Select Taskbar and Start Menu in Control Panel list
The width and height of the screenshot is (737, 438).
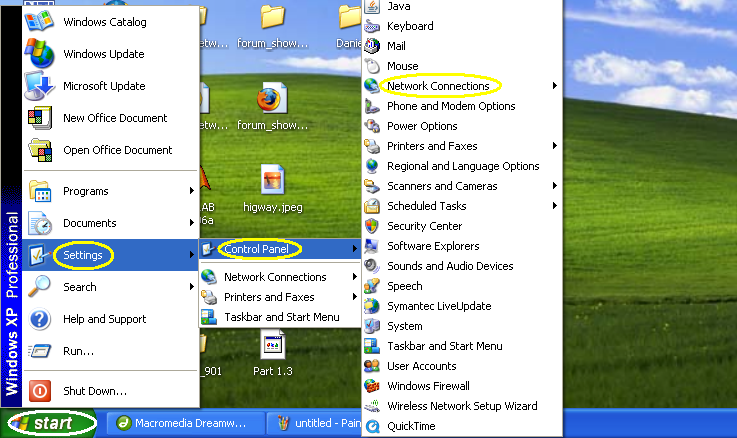click(x=463, y=346)
